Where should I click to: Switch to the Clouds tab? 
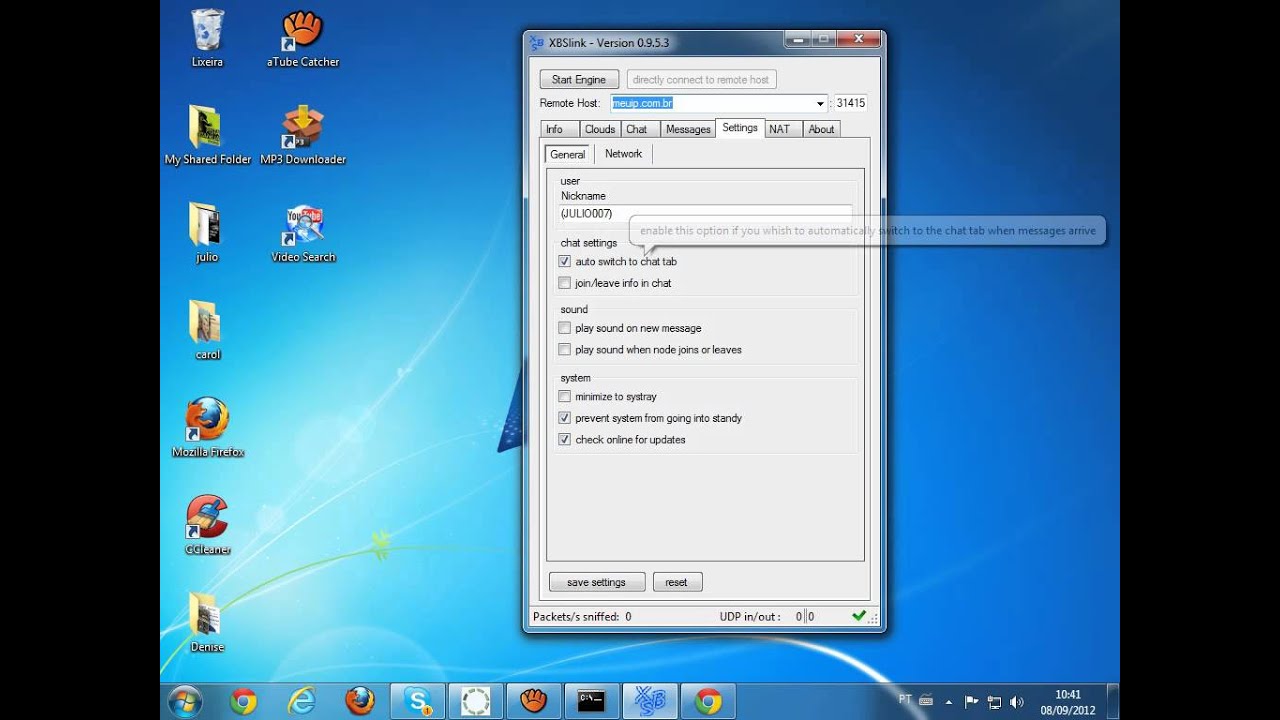600,129
